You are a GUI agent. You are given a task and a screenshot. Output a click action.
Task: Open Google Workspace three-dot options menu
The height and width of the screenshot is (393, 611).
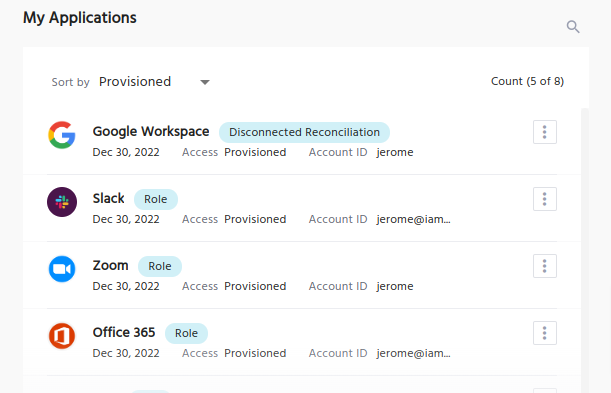click(545, 132)
